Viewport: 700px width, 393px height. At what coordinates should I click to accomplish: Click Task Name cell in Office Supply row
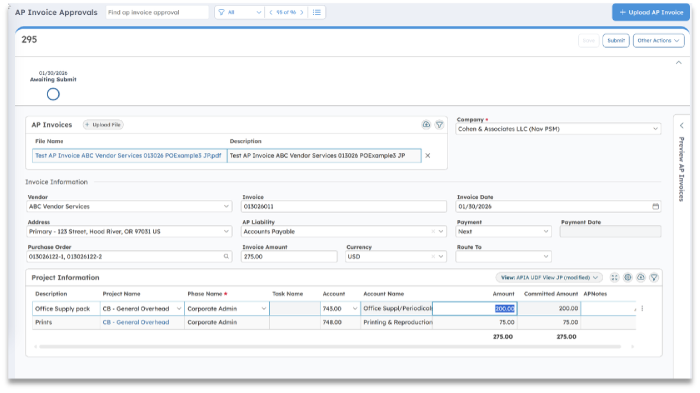[295, 309]
